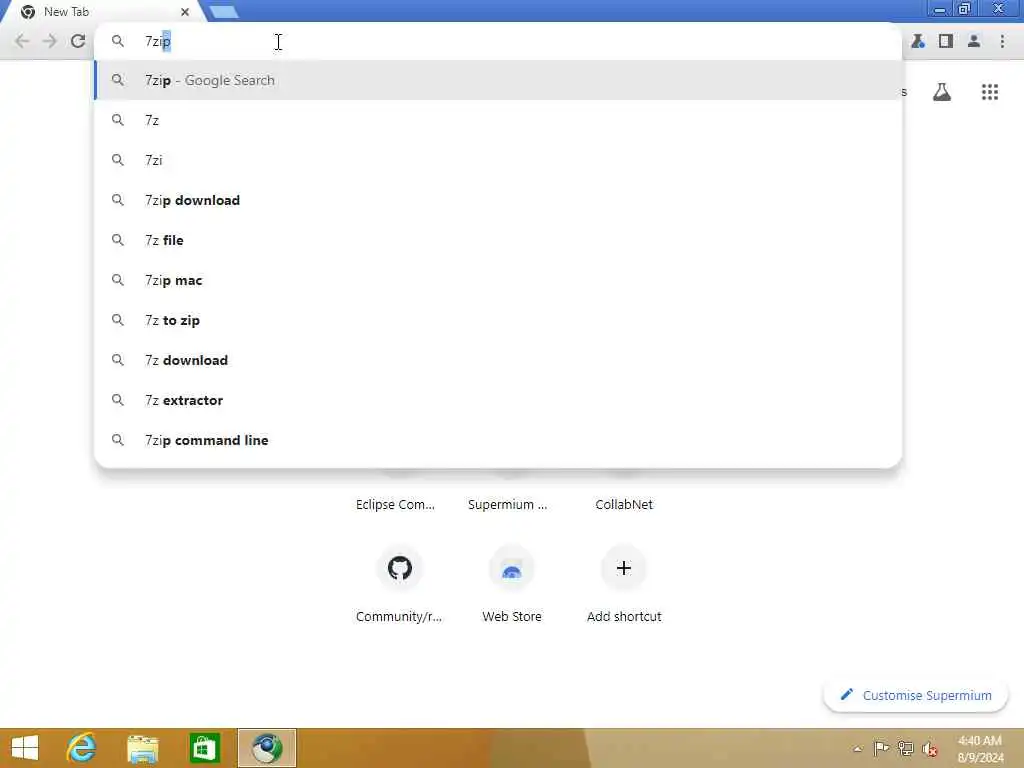Open the Windows Store taskbar icon

point(204,748)
